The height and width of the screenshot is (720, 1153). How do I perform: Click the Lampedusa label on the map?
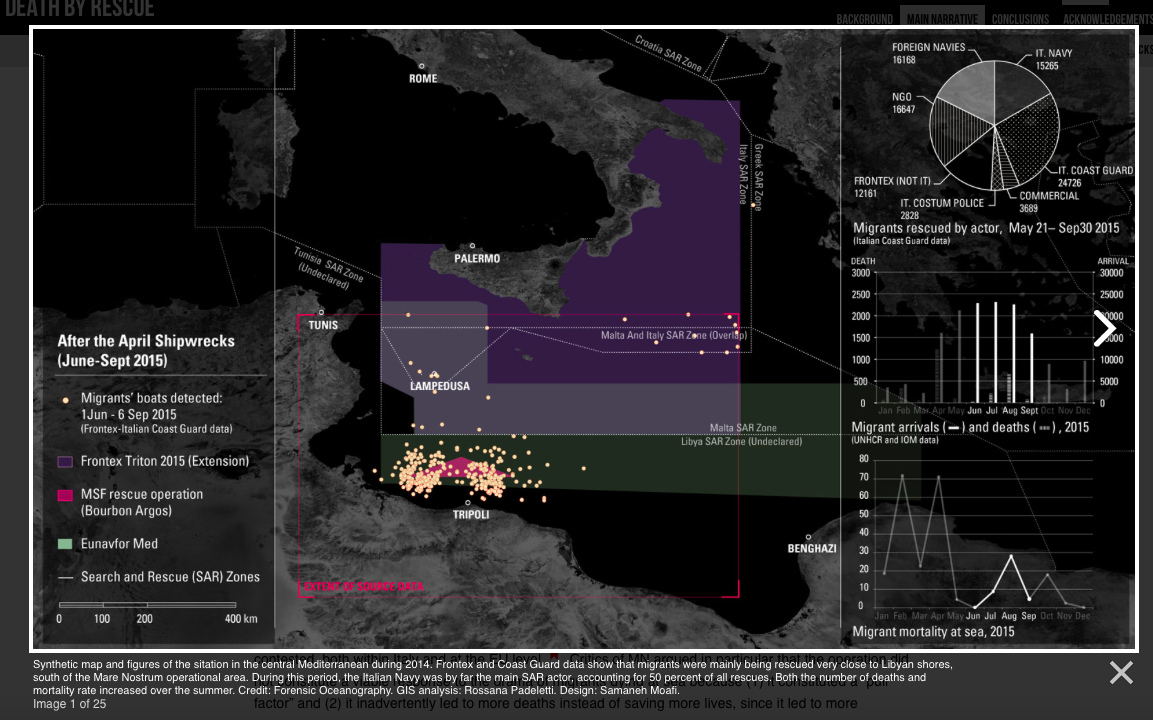(439, 386)
